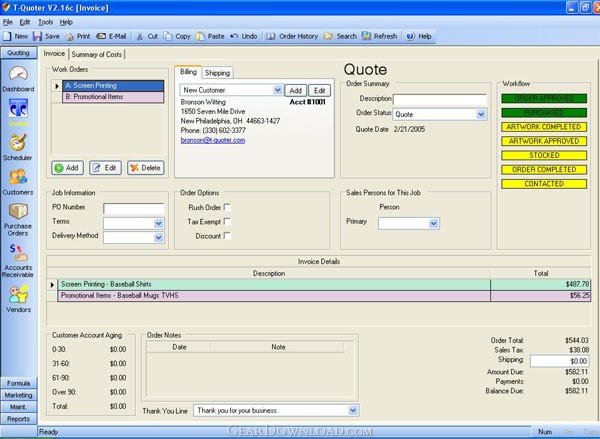Click Edit under Work Orders

click(105, 168)
